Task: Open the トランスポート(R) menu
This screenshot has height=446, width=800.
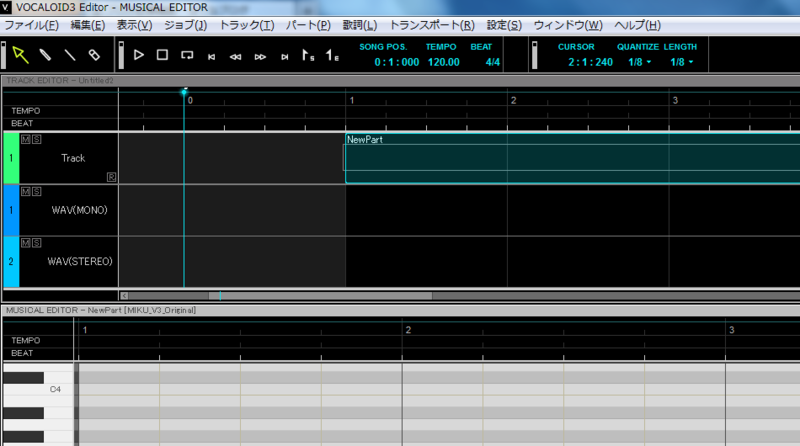Action: click(x=432, y=26)
